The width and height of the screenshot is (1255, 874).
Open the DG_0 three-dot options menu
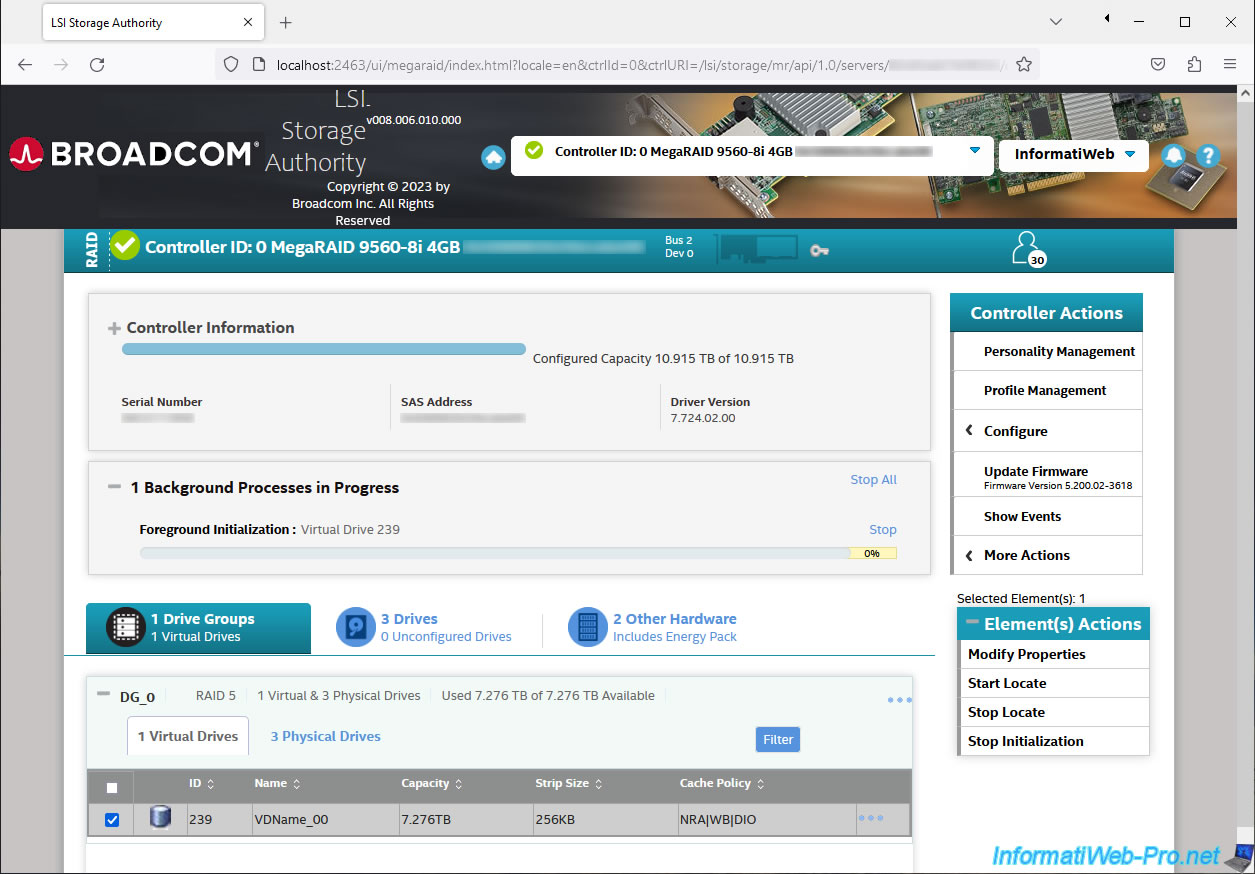tap(899, 700)
